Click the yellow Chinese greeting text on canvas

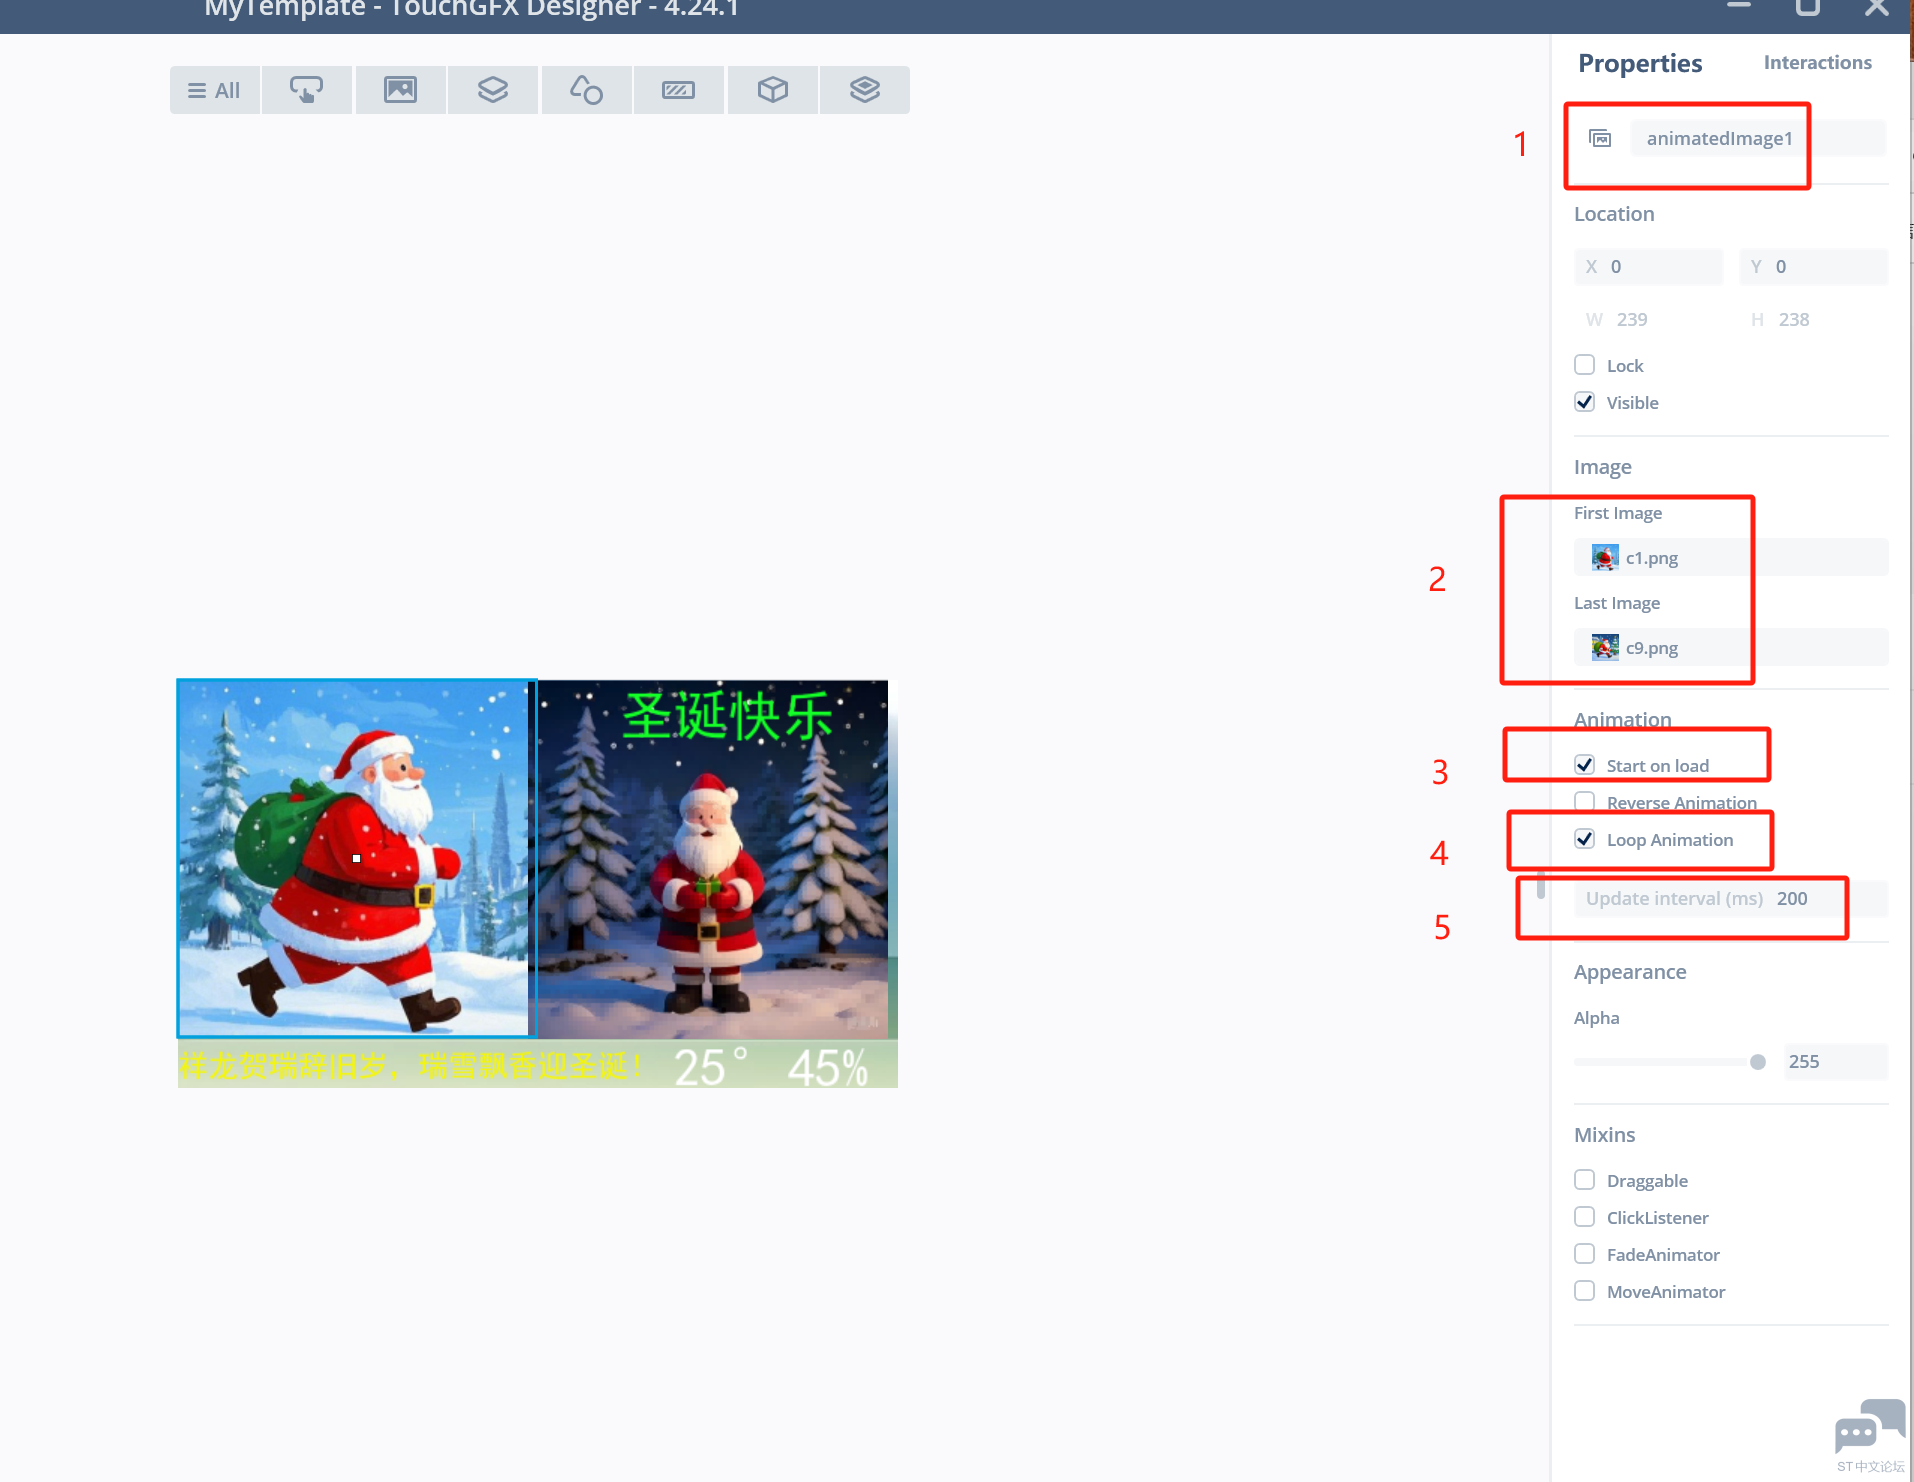pos(411,1066)
